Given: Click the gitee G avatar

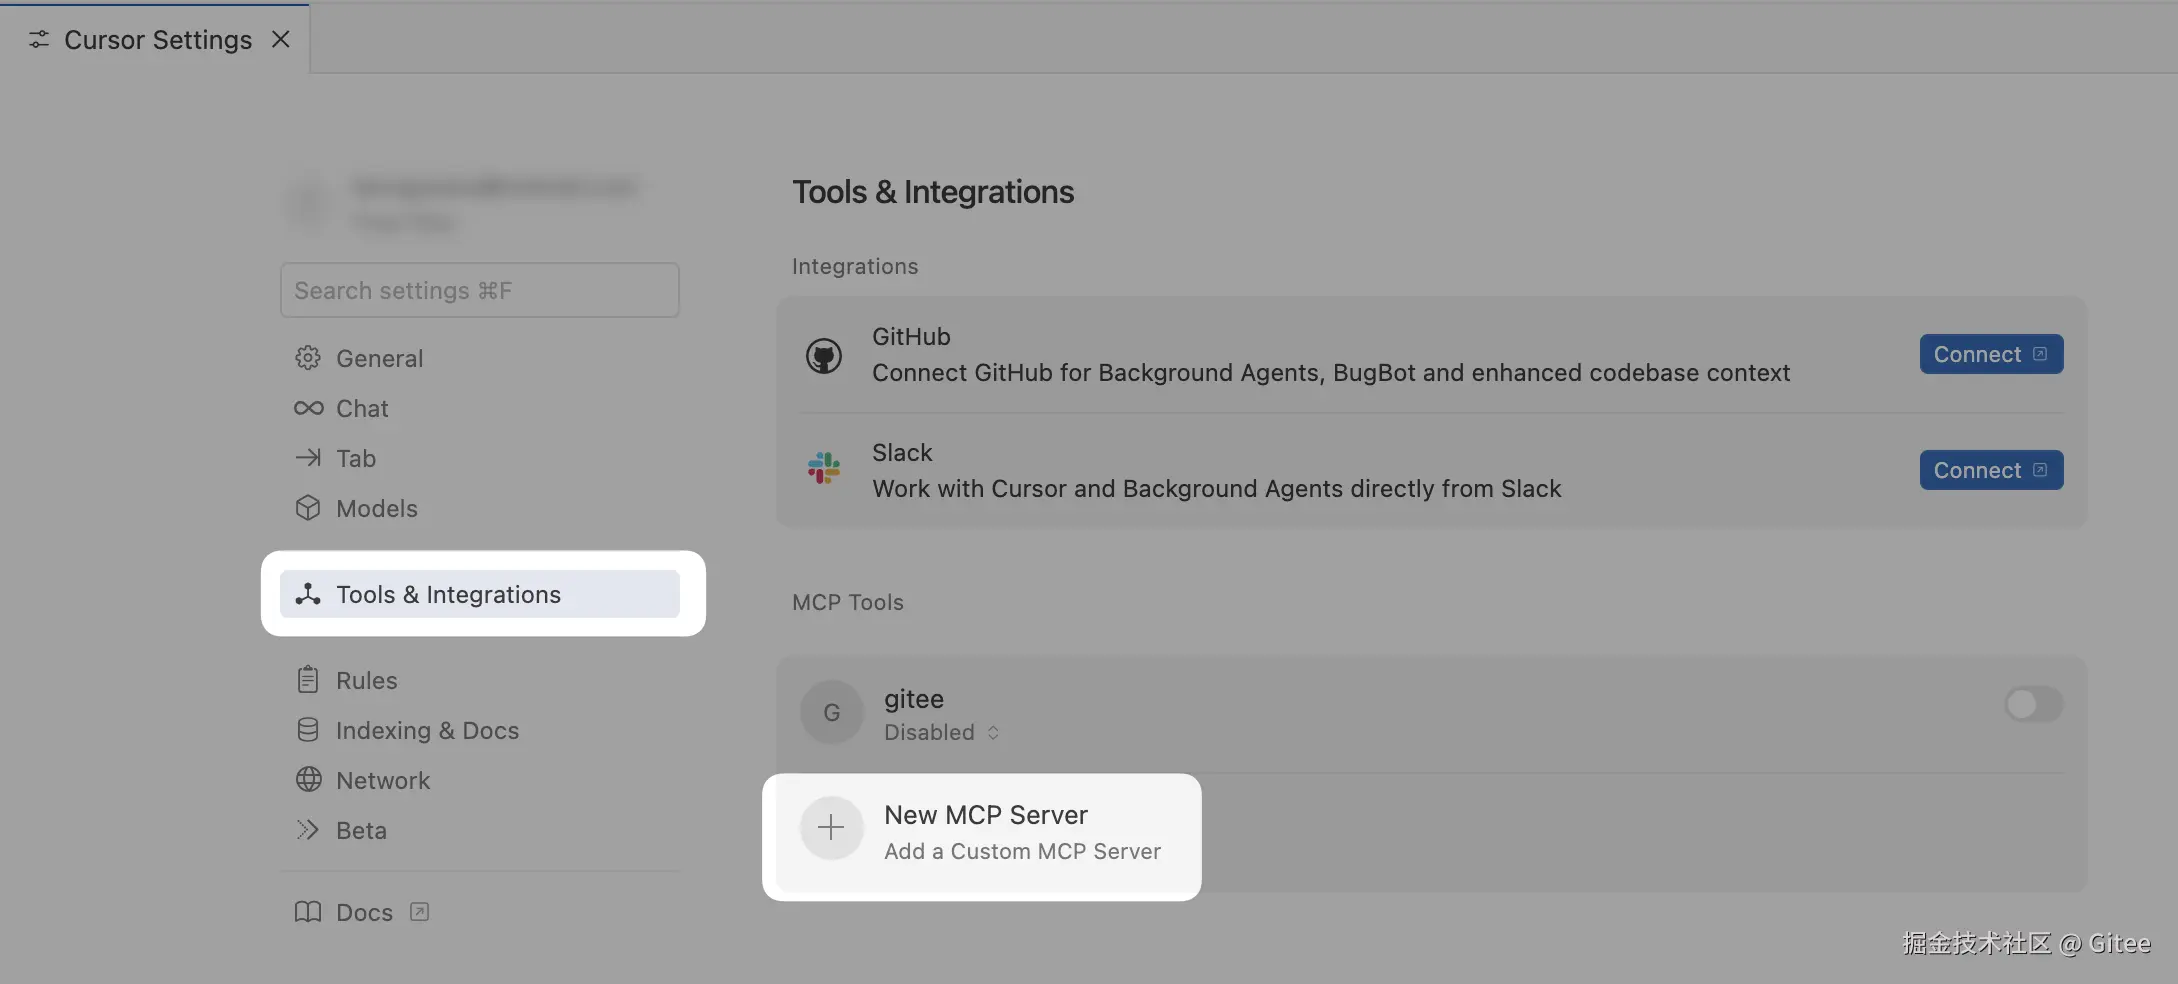Looking at the screenshot, I should pyautogui.click(x=832, y=712).
